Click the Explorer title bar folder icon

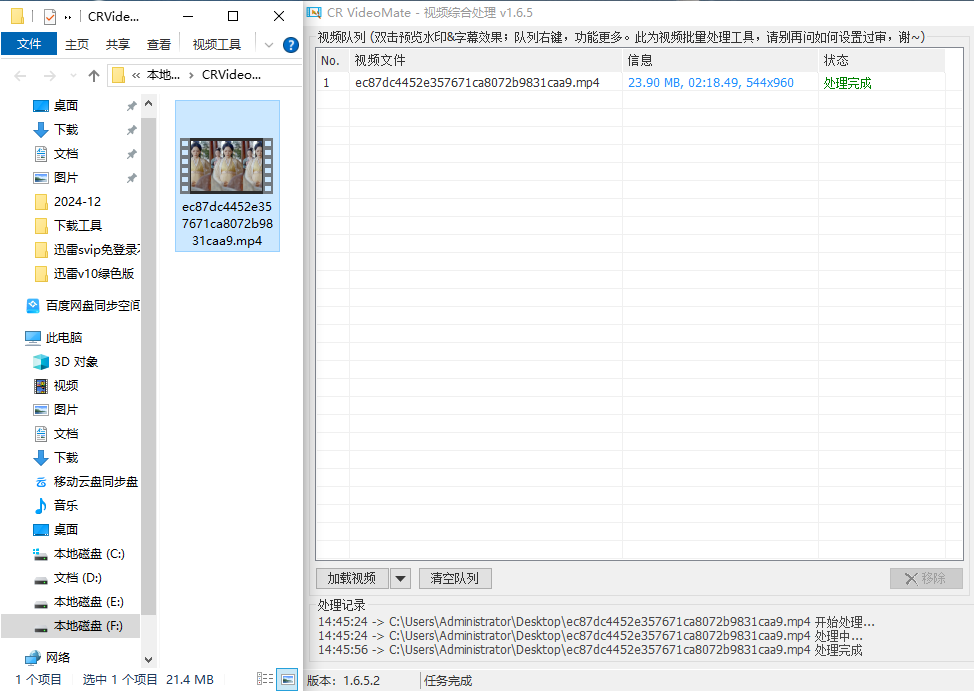point(18,16)
